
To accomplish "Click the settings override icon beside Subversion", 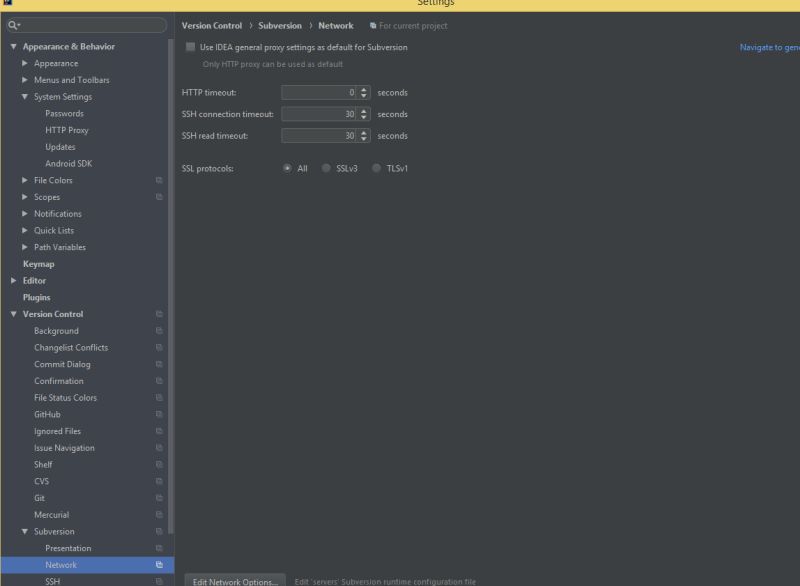I will coord(158,531).
